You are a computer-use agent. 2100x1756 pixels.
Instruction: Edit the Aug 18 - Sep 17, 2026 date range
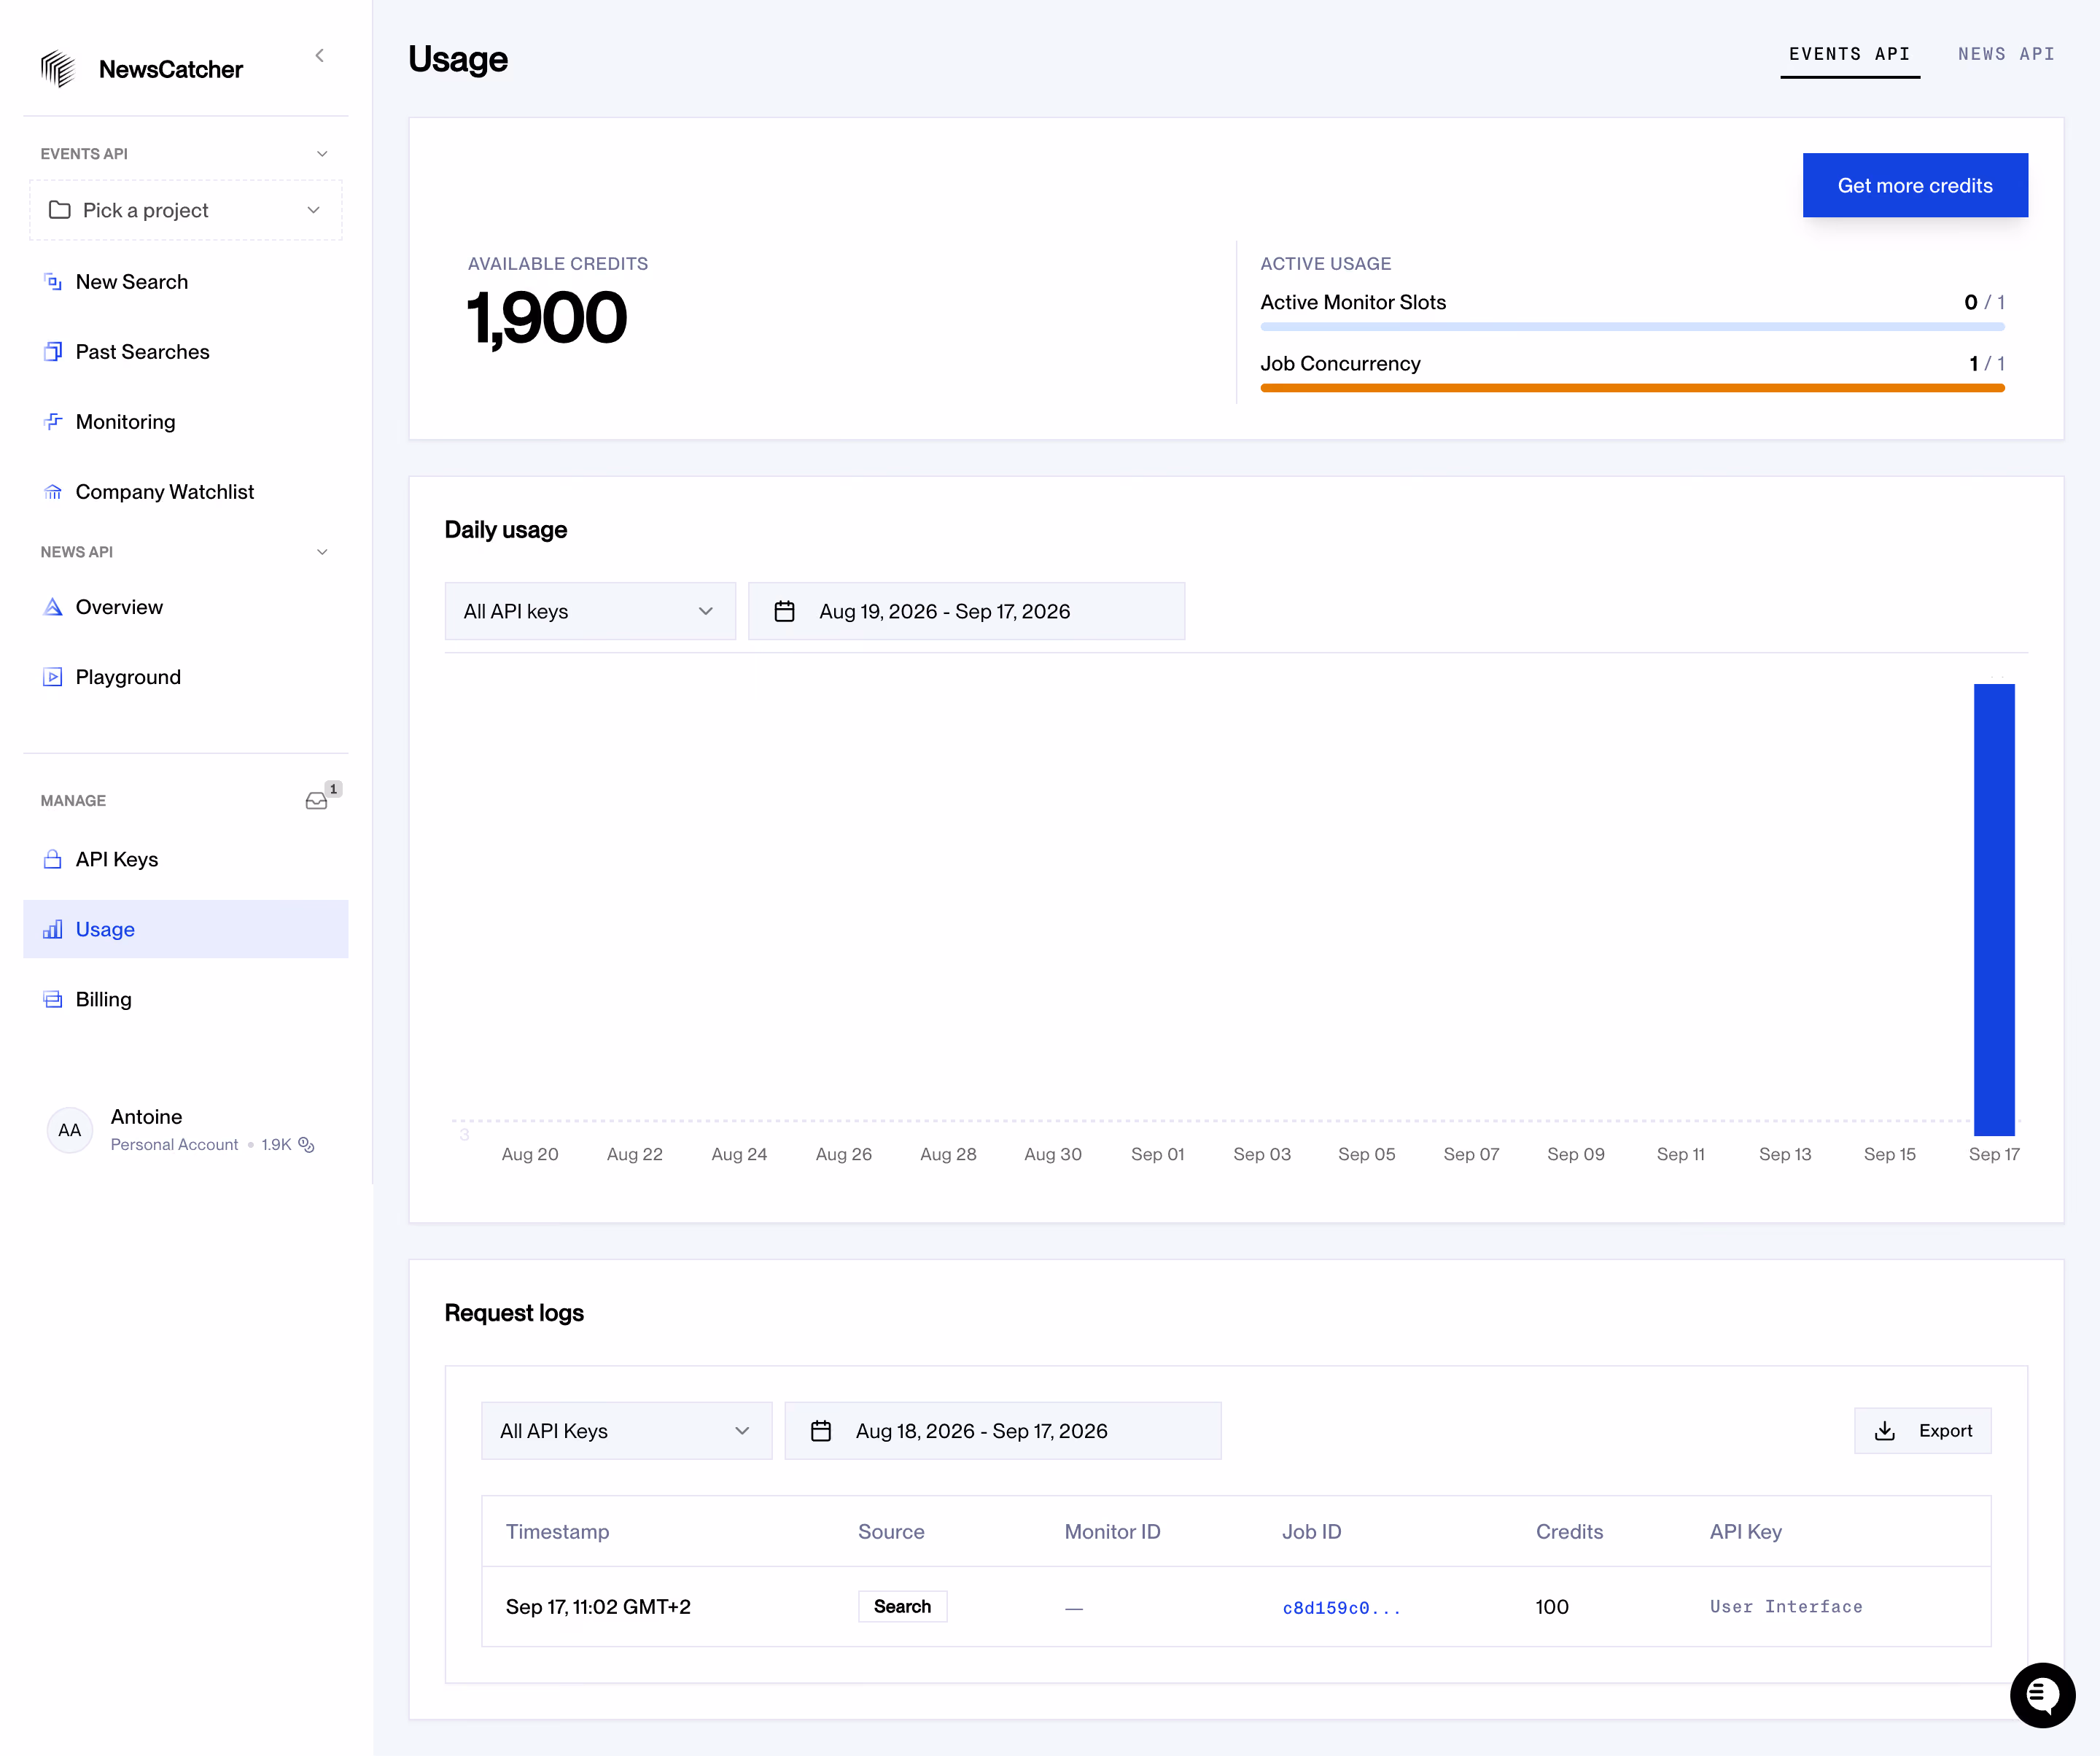pos(1003,1431)
